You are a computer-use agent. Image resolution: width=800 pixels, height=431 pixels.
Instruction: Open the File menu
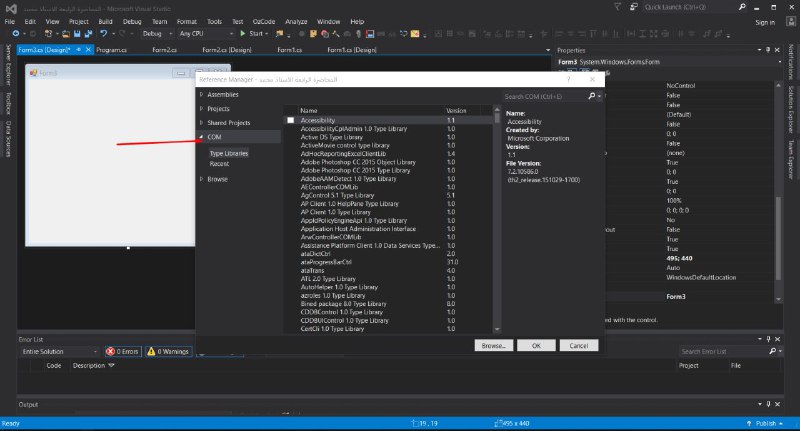click(x=10, y=21)
